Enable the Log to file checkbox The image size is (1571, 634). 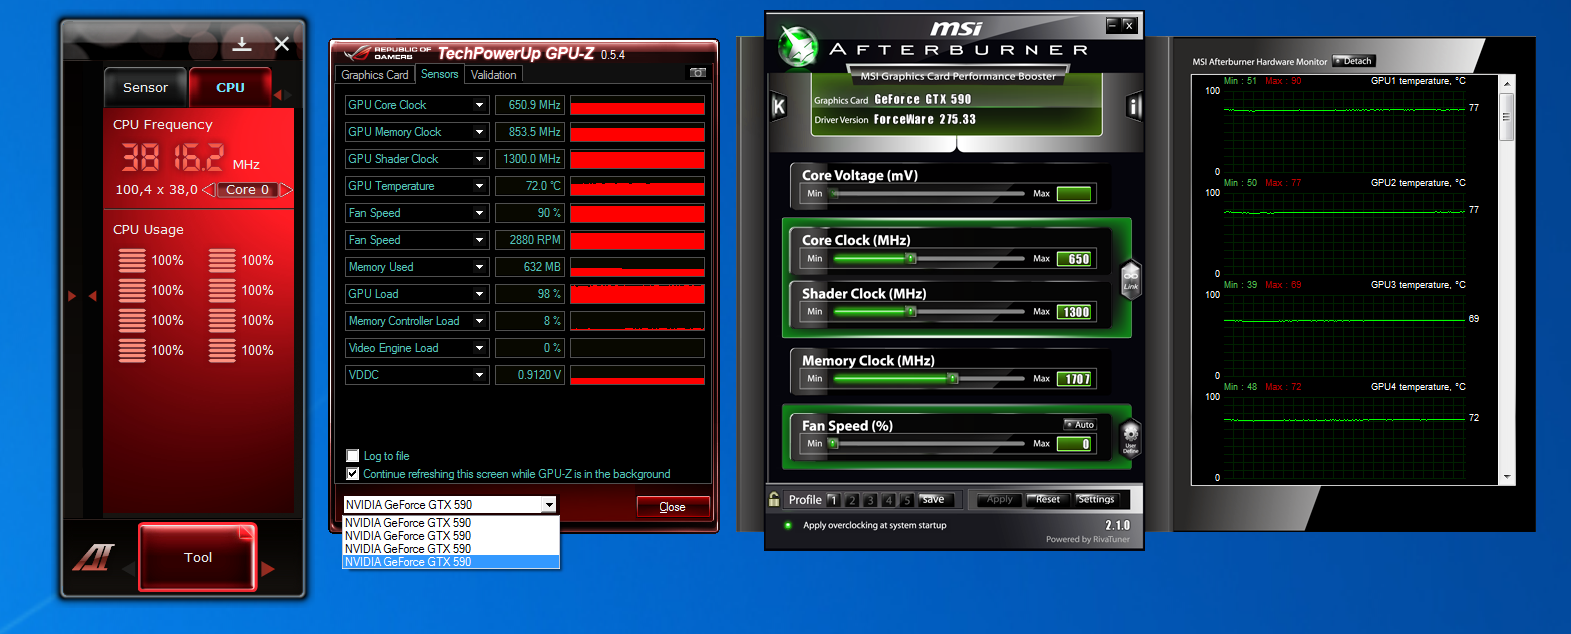(352, 456)
